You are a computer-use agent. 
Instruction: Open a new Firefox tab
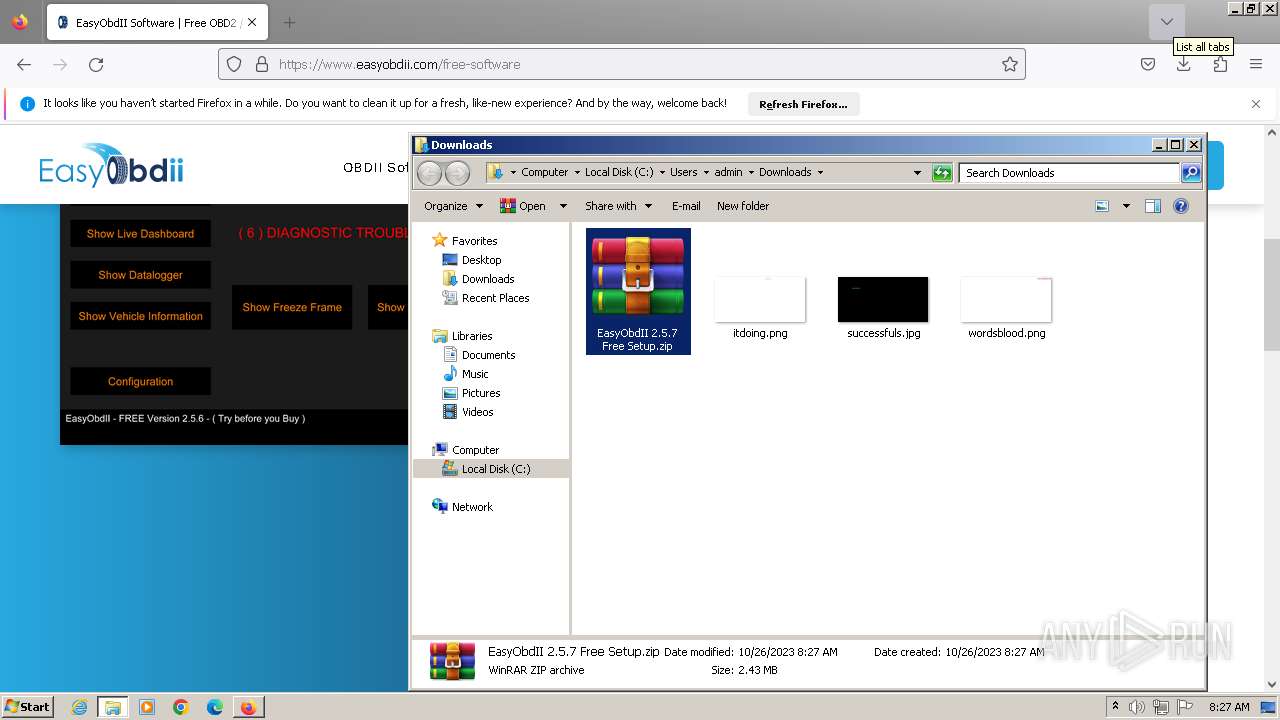point(289,22)
